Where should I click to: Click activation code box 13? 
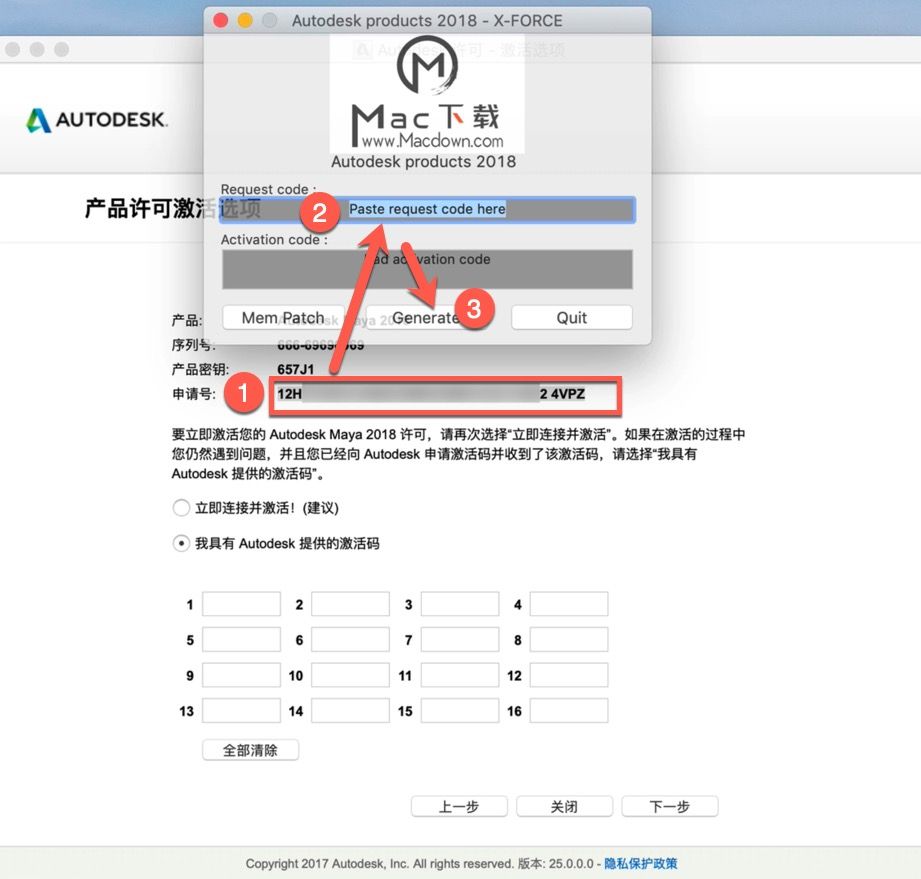click(x=241, y=710)
